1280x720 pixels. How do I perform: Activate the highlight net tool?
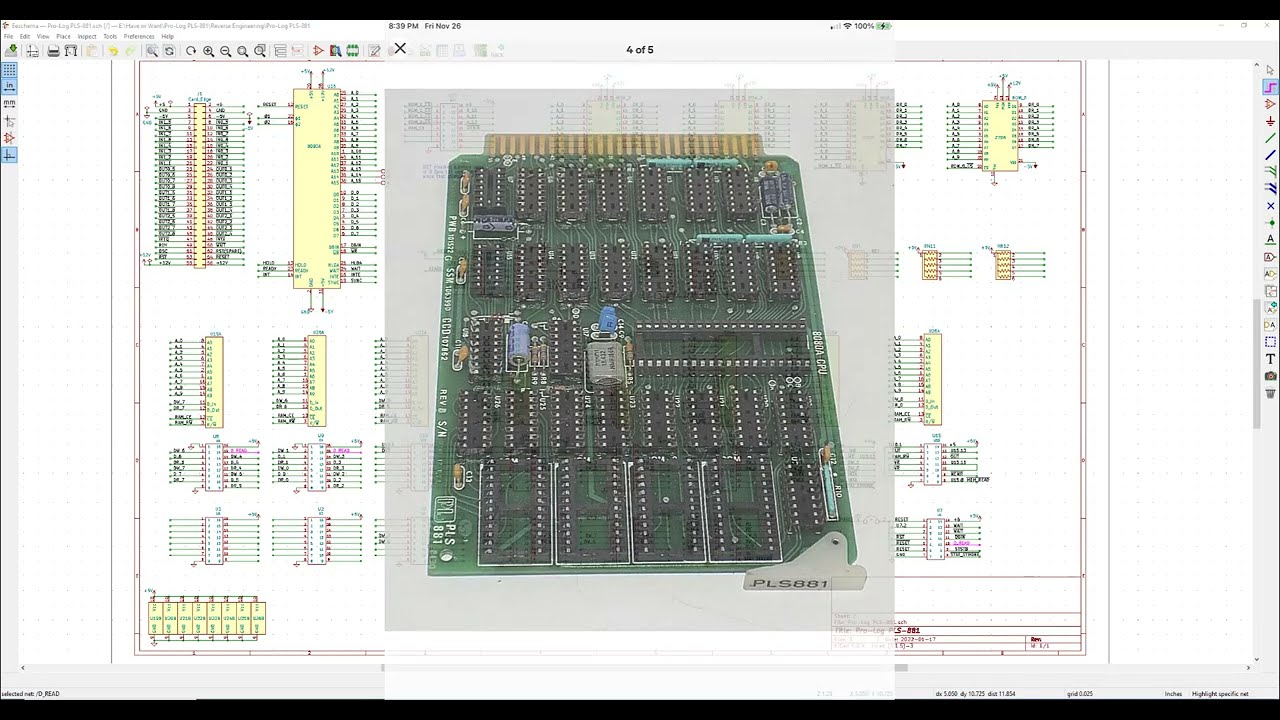[1270, 87]
